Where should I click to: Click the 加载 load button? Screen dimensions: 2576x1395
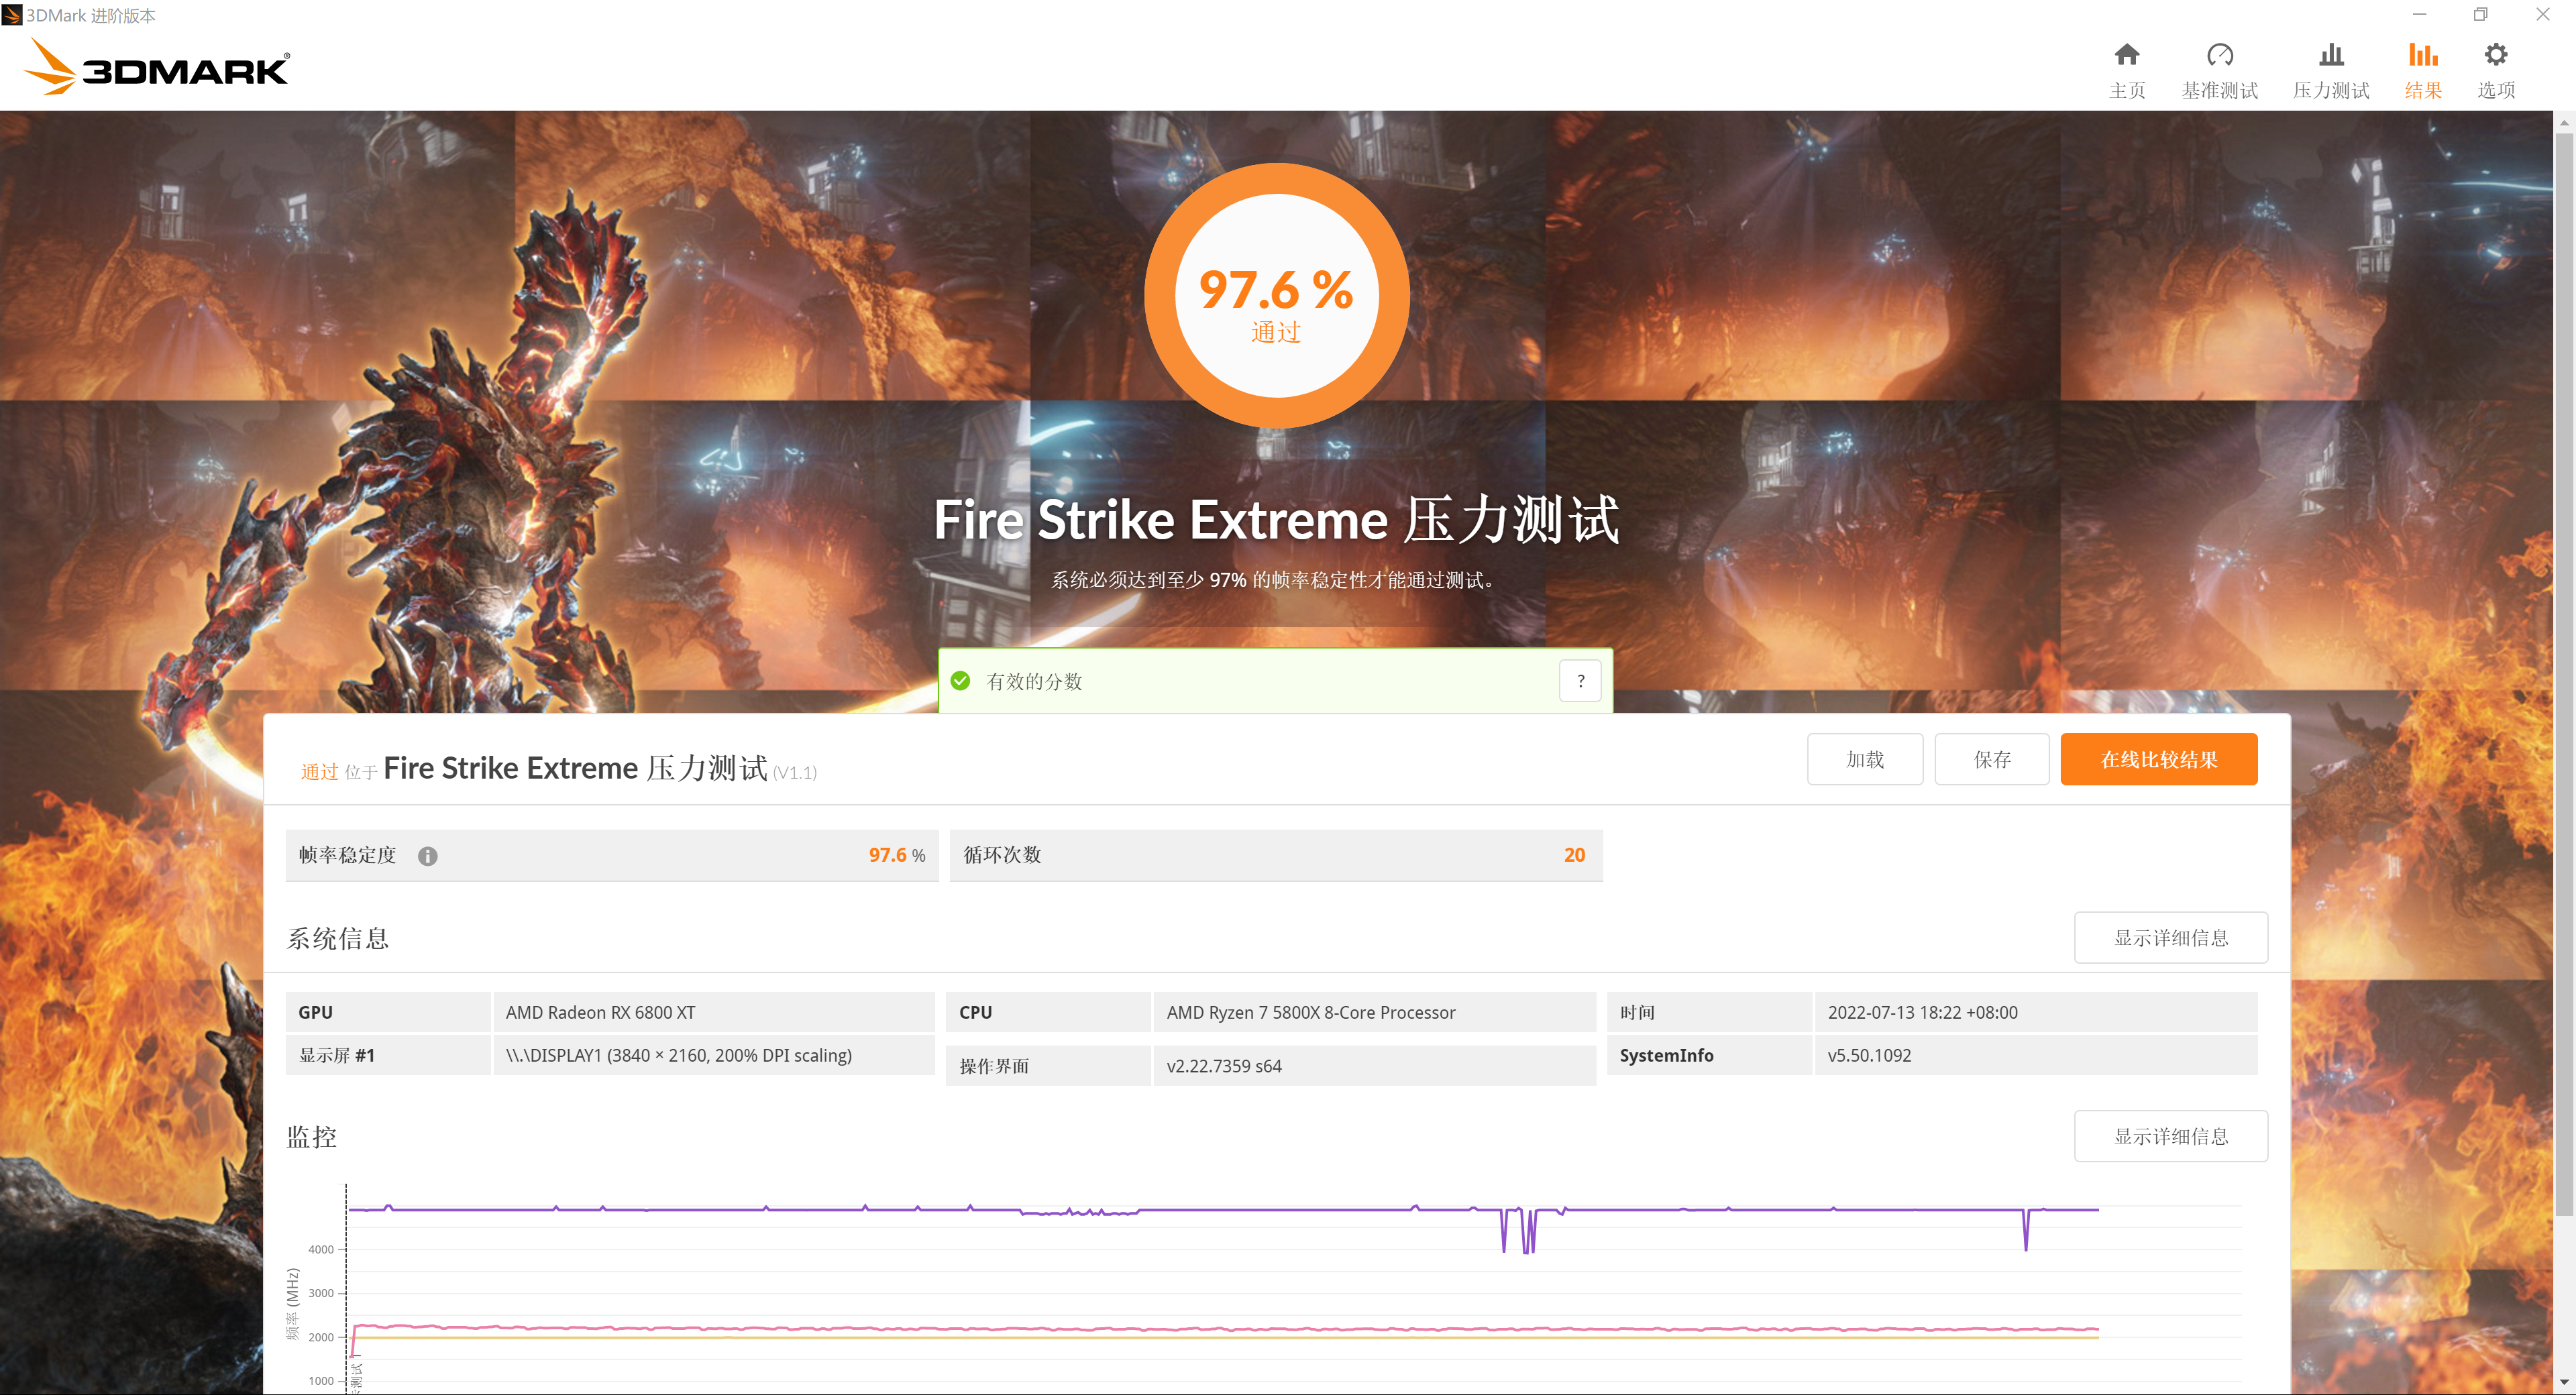point(1865,759)
